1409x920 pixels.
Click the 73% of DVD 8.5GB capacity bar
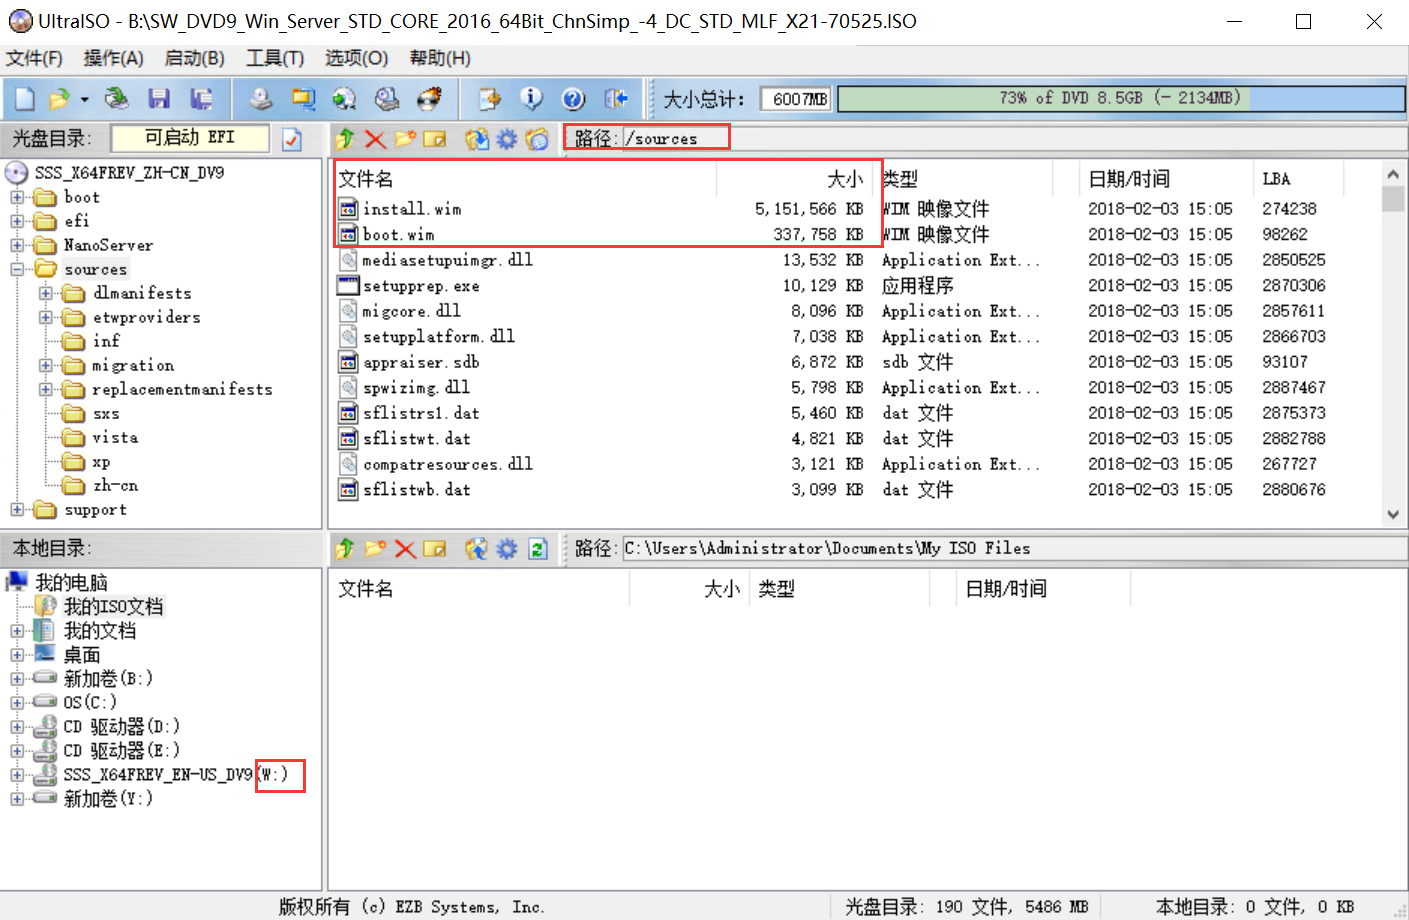tap(1120, 98)
